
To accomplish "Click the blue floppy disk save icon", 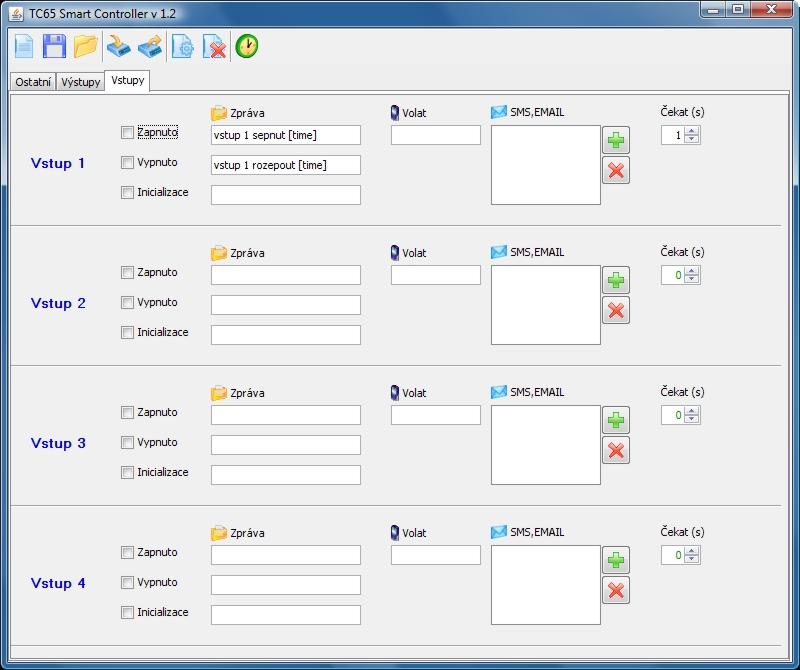I will coord(54,46).
